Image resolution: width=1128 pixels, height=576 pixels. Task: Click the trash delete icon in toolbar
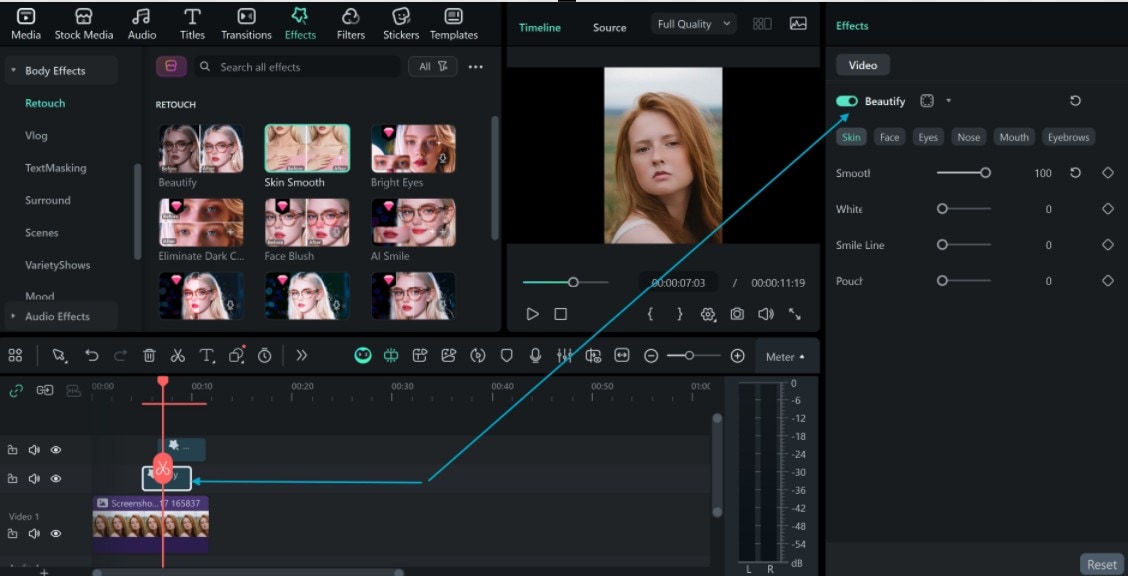[149, 355]
